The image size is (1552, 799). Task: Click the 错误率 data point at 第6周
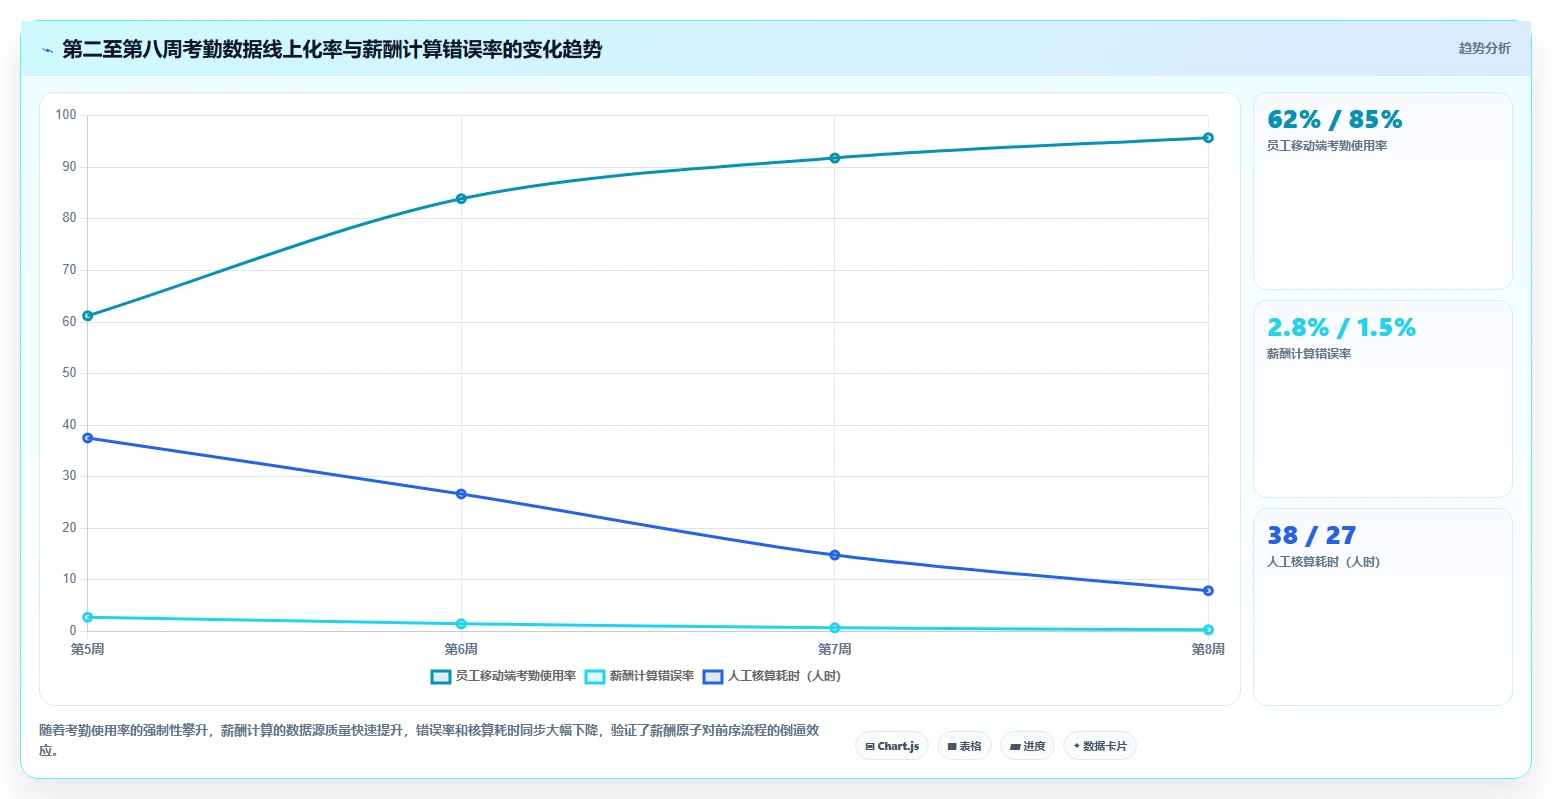[x=461, y=624]
